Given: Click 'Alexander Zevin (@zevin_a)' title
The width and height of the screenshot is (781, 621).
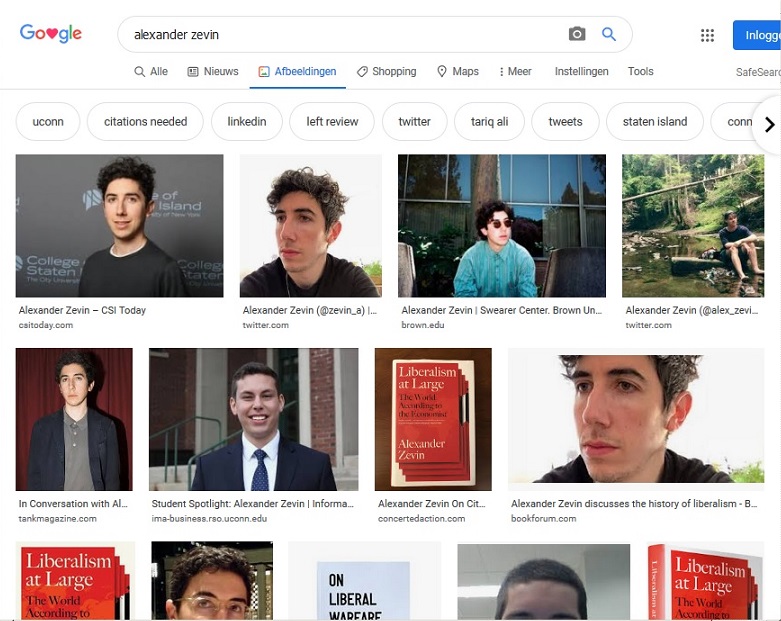Looking at the screenshot, I should [x=310, y=310].
